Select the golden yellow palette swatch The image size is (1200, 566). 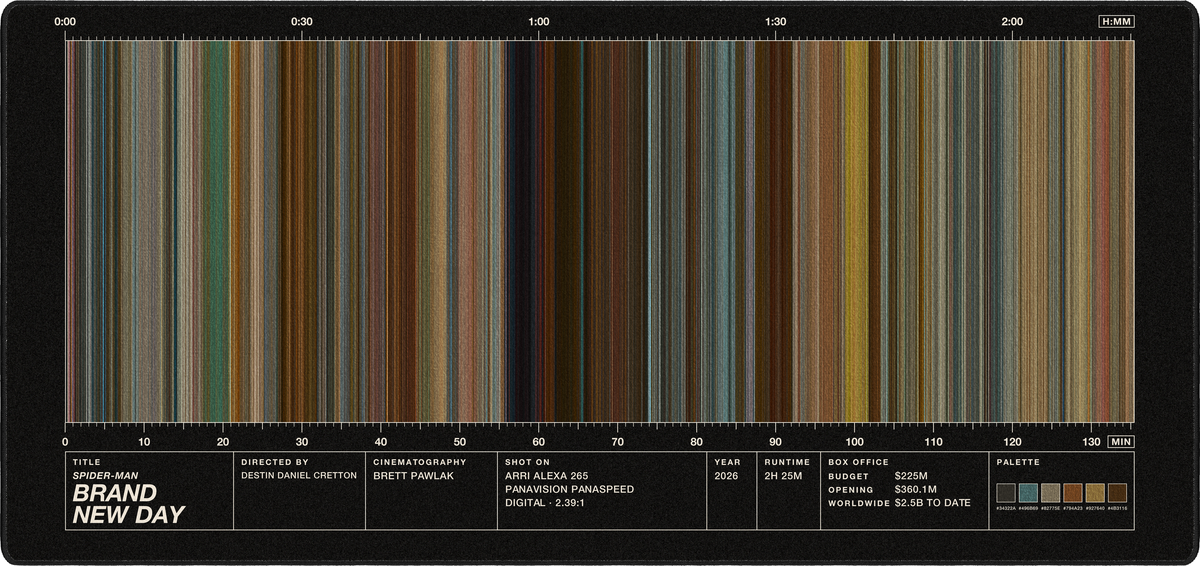1095,492
